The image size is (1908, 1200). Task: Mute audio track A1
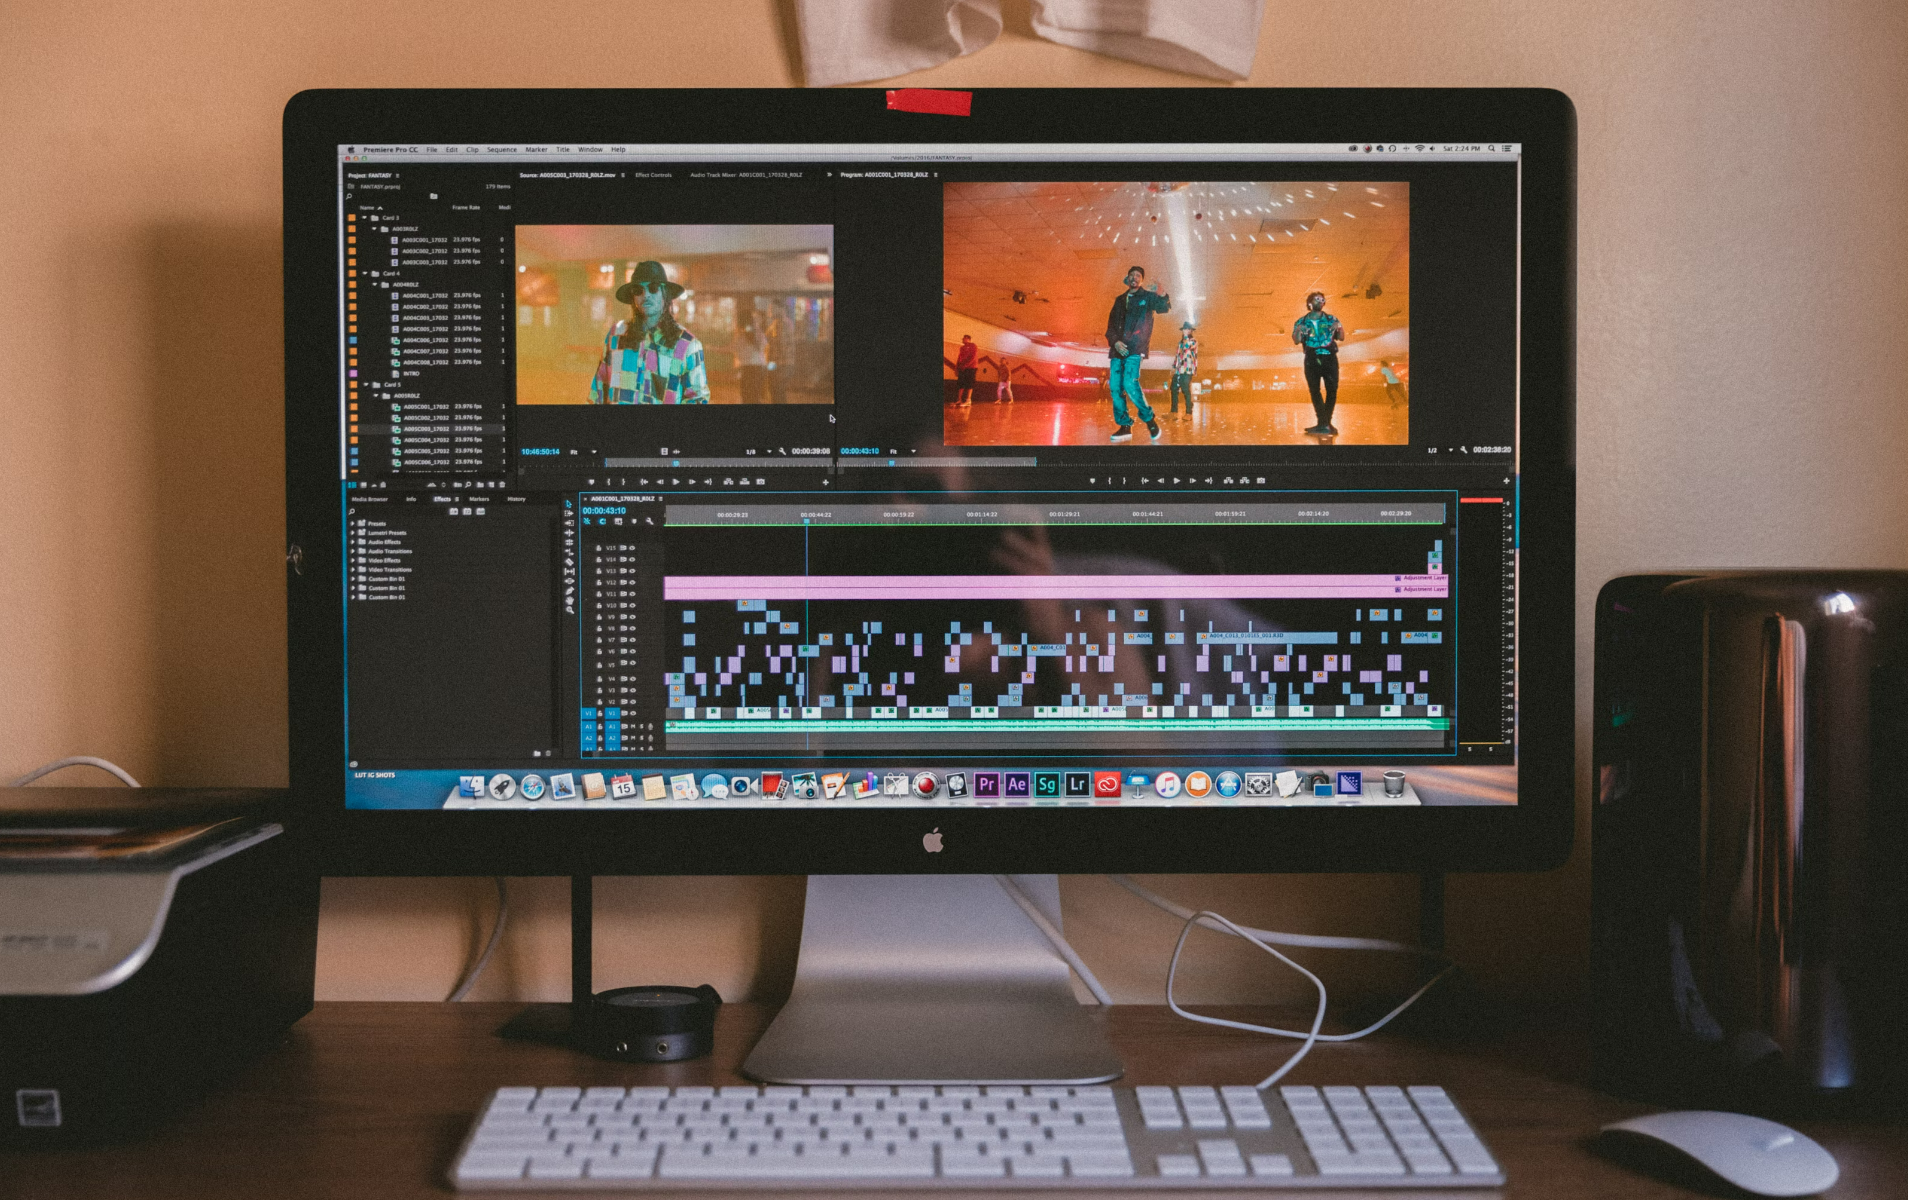[633, 727]
